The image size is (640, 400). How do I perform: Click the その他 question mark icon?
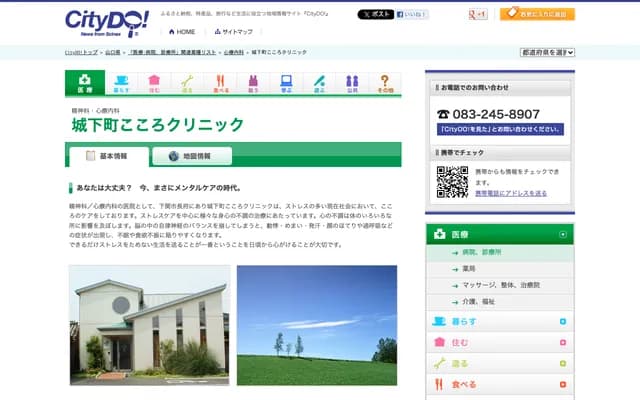point(384,83)
